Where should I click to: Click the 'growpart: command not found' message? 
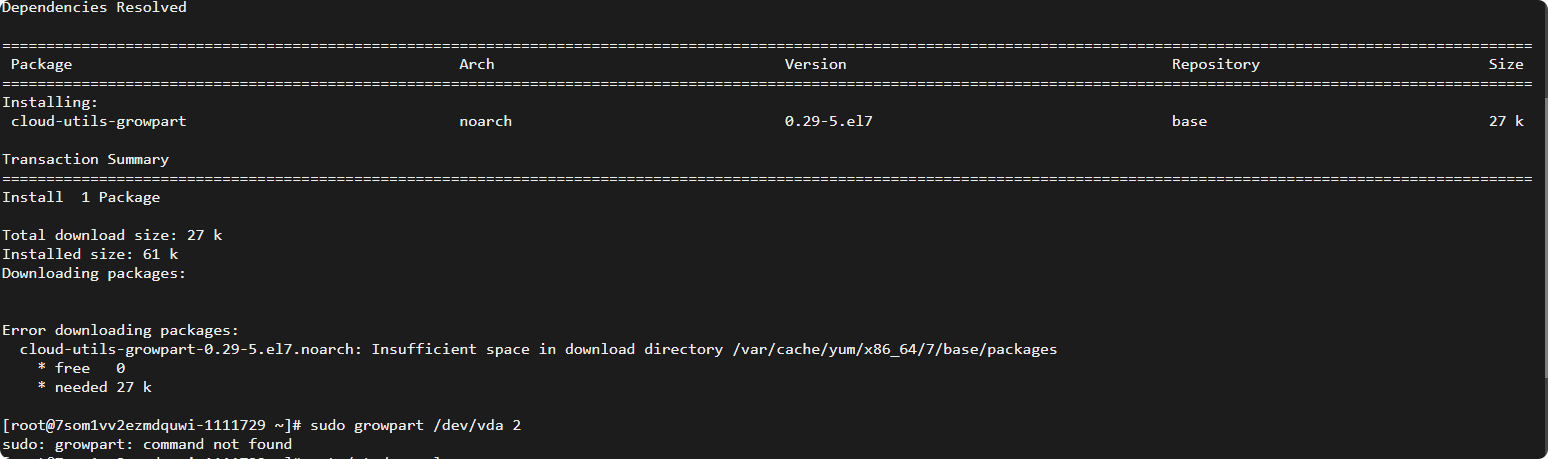coord(174,444)
